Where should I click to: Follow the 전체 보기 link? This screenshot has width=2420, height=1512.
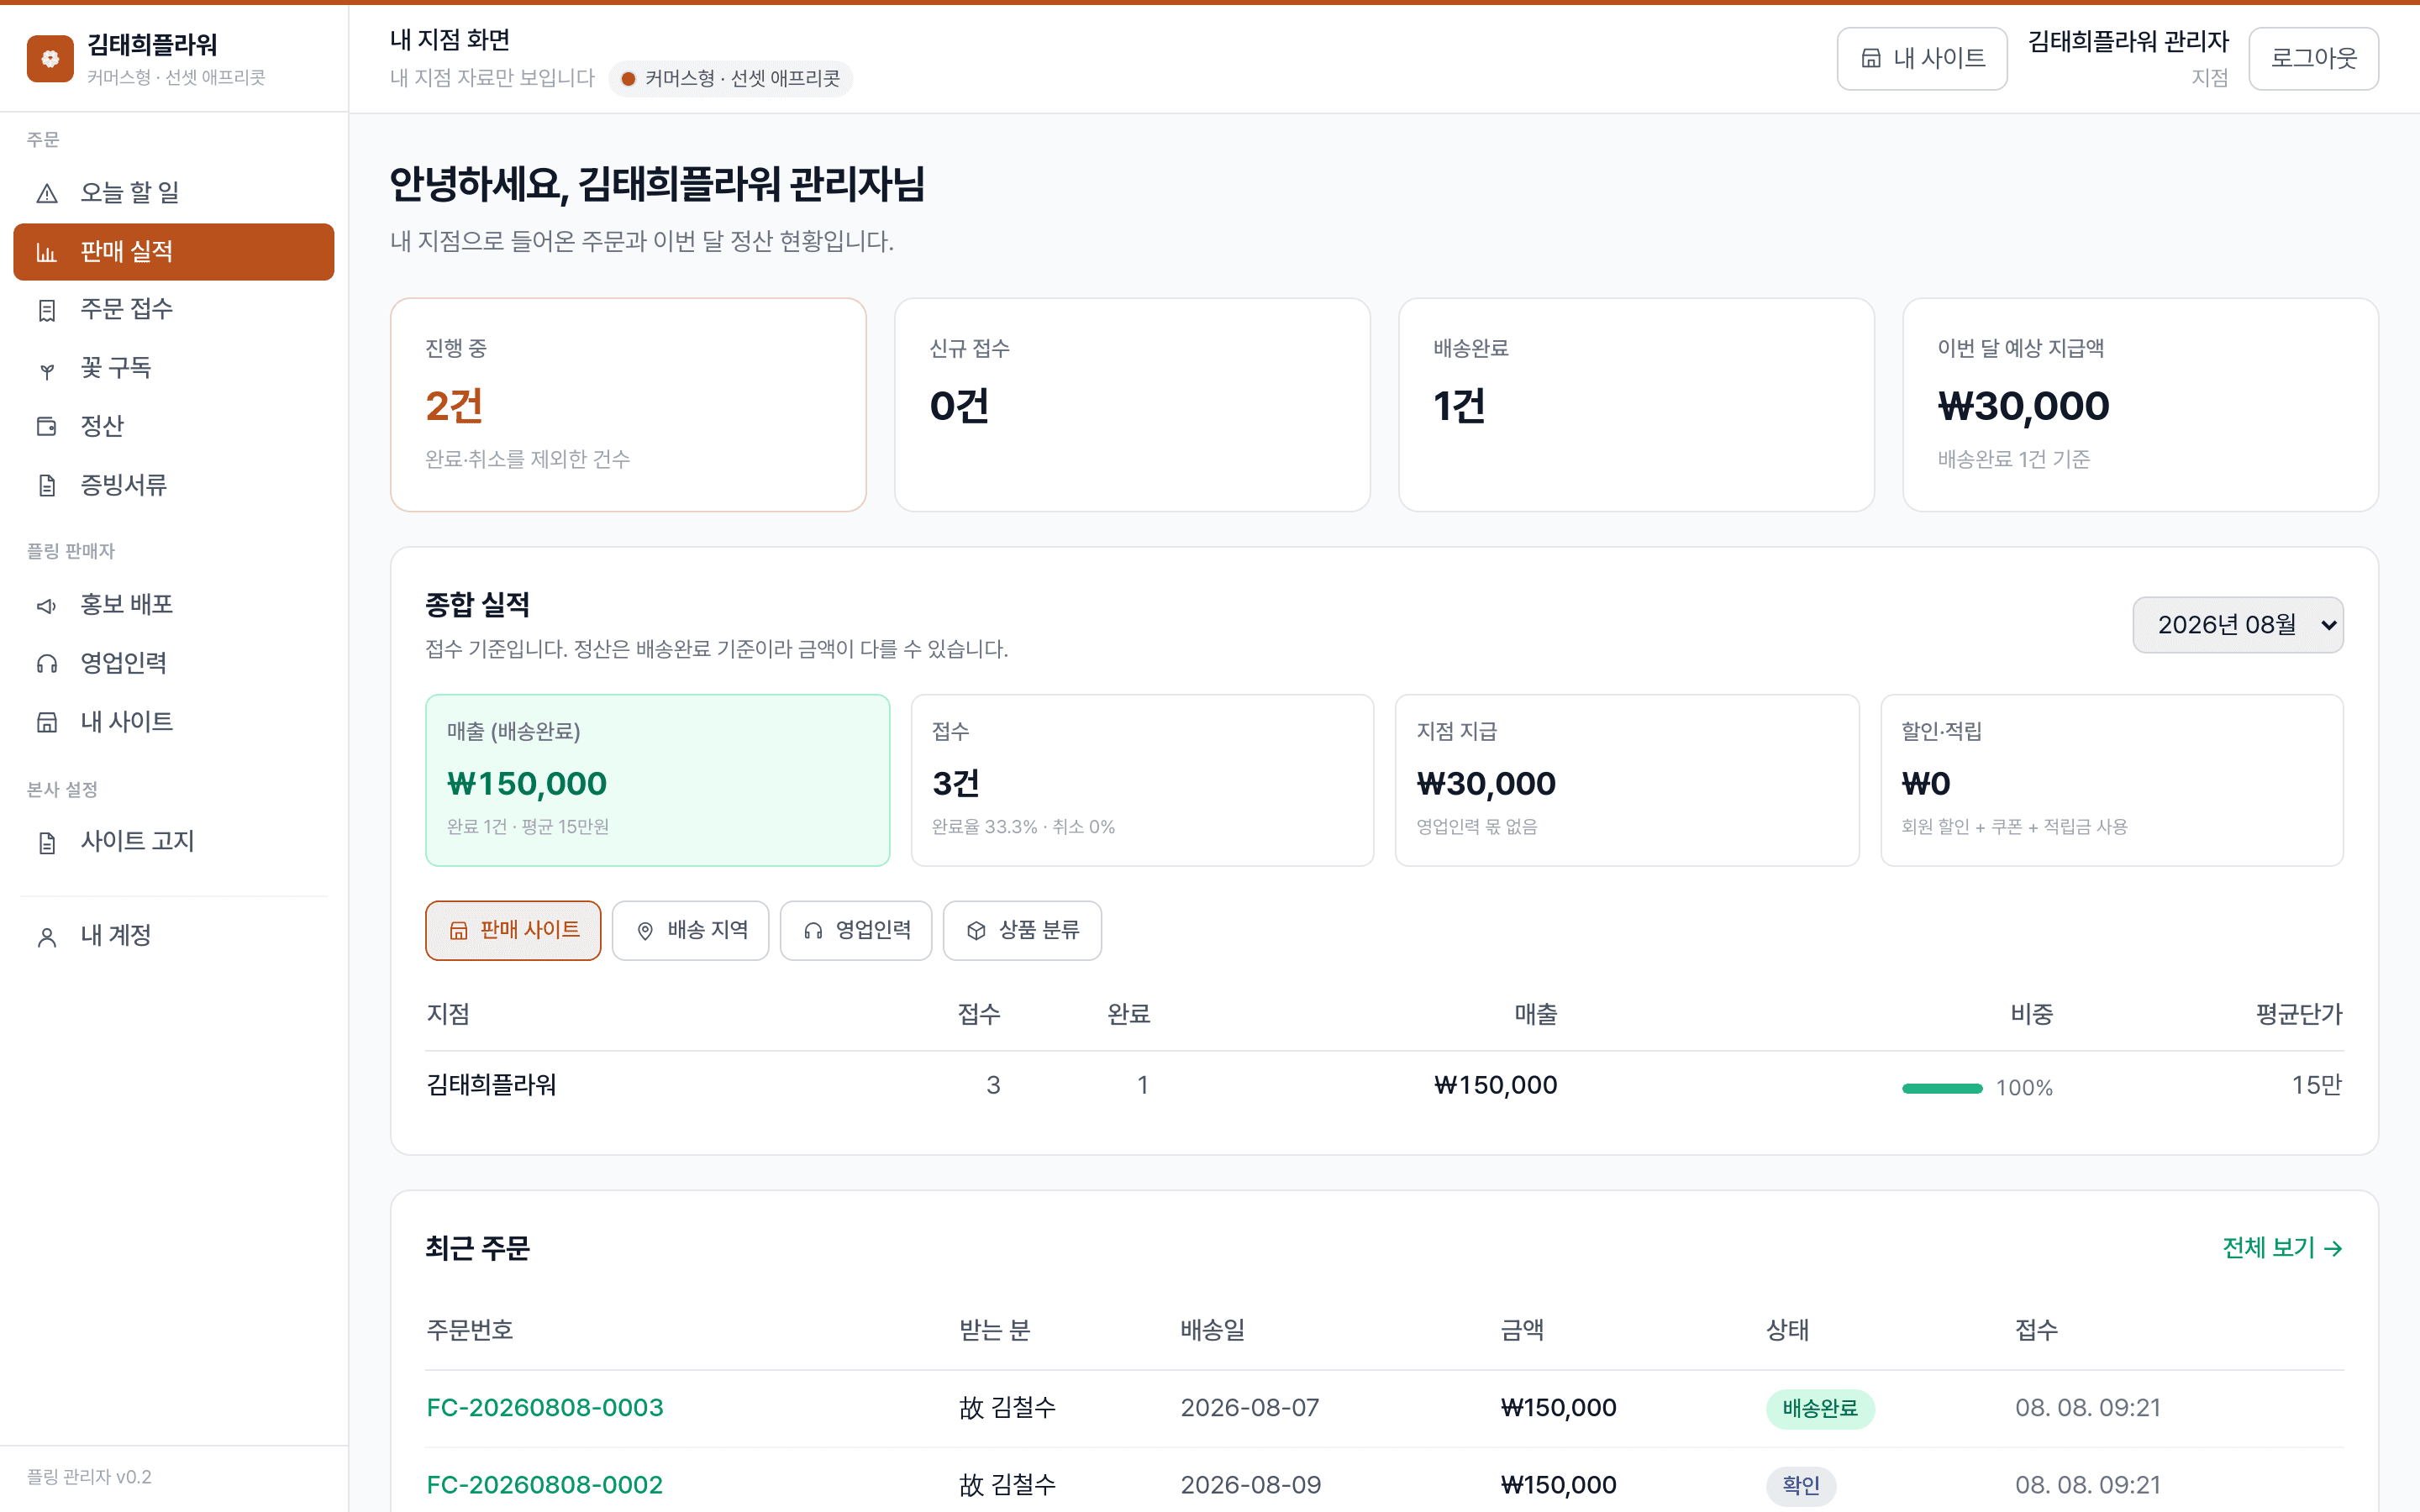(2282, 1248)
